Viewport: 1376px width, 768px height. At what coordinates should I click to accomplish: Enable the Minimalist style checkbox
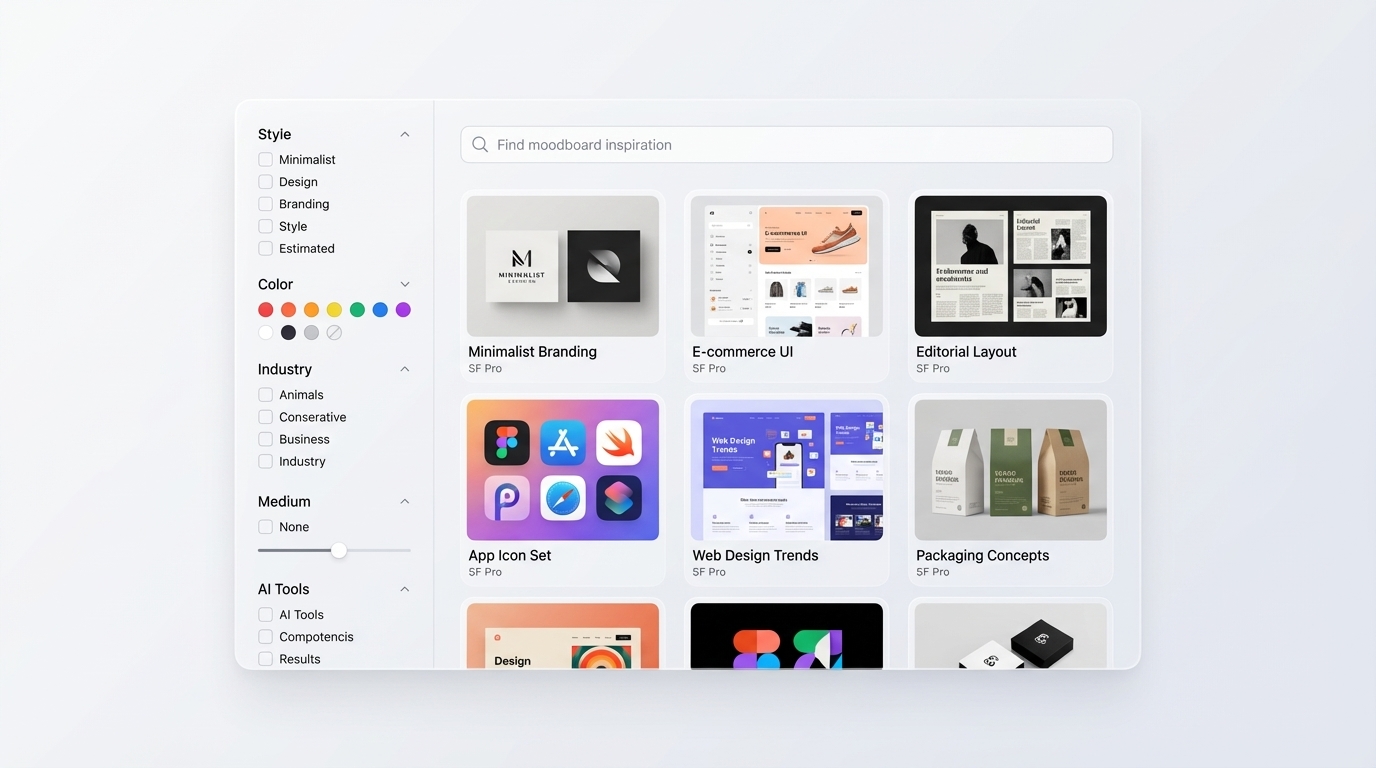click(265, 160)
